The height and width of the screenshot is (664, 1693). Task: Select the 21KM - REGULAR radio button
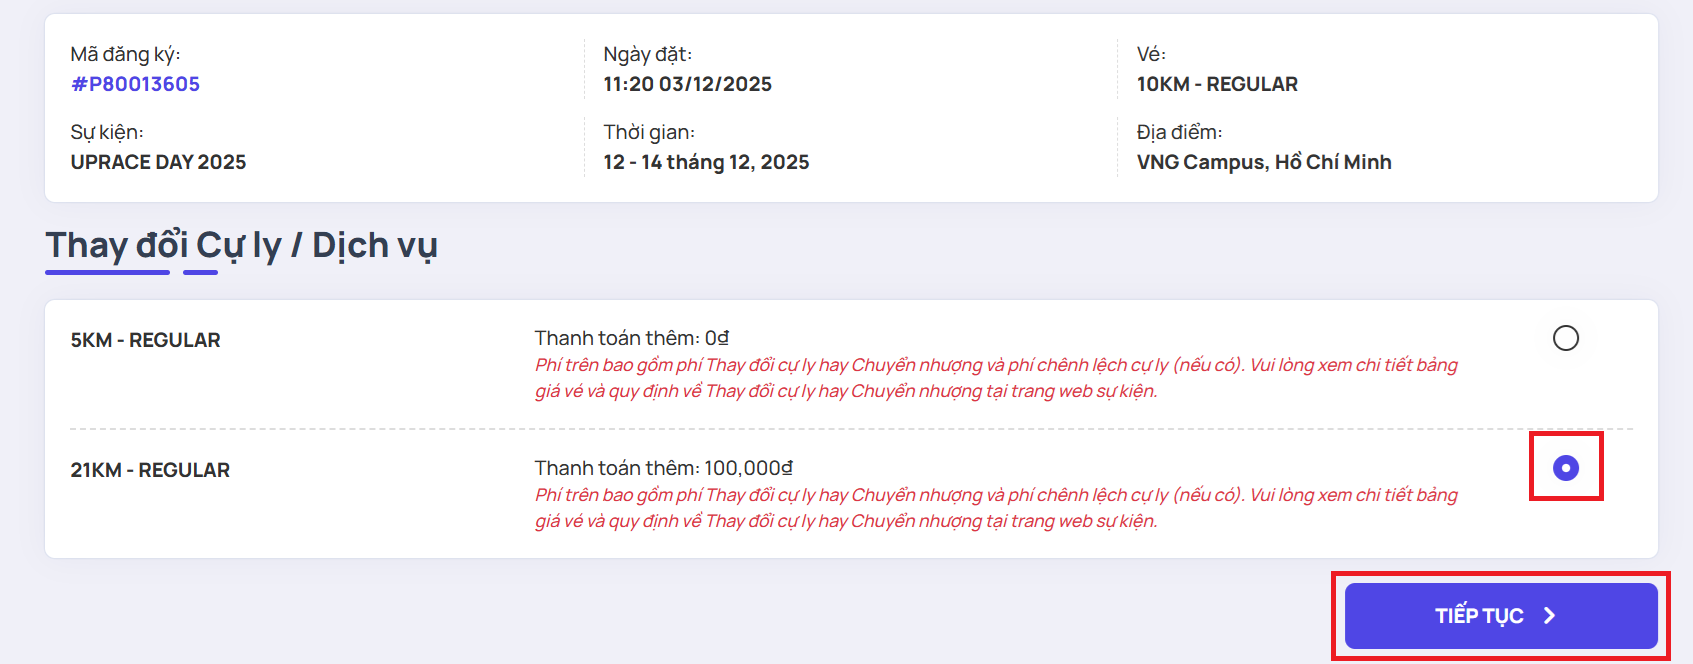pos(1565,468)
